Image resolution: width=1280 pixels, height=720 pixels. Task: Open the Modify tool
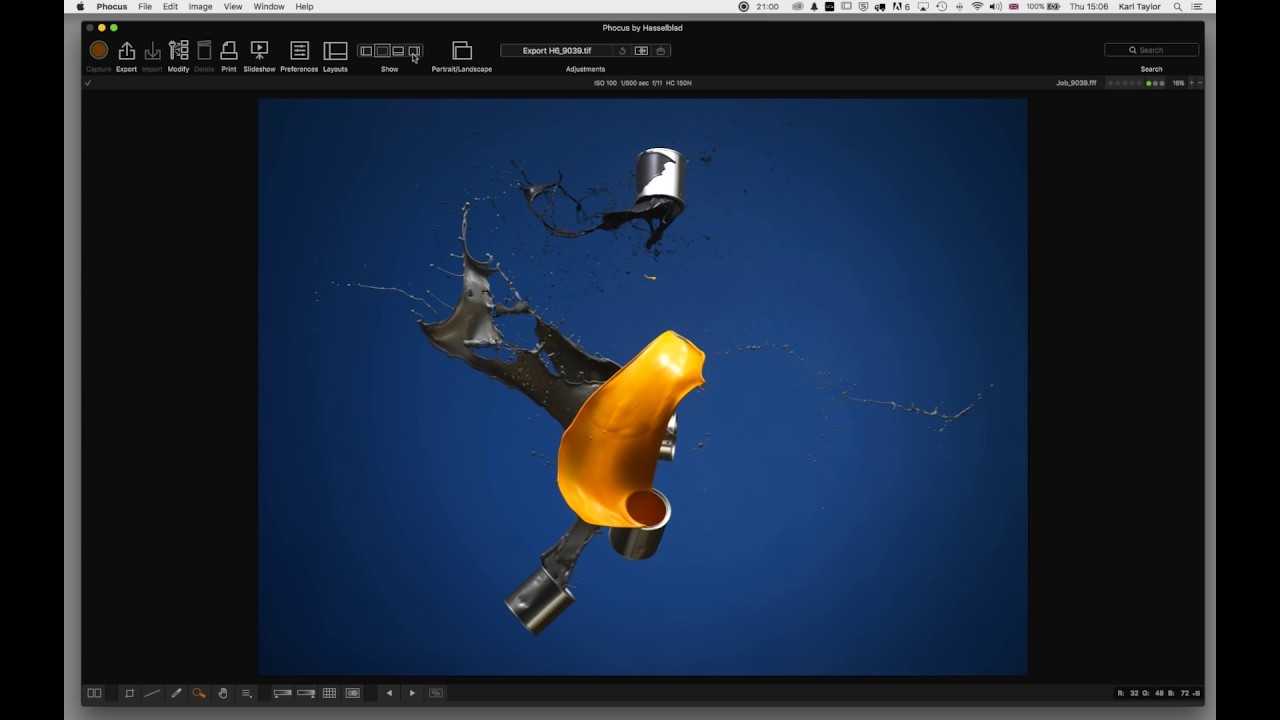[178, 50]
